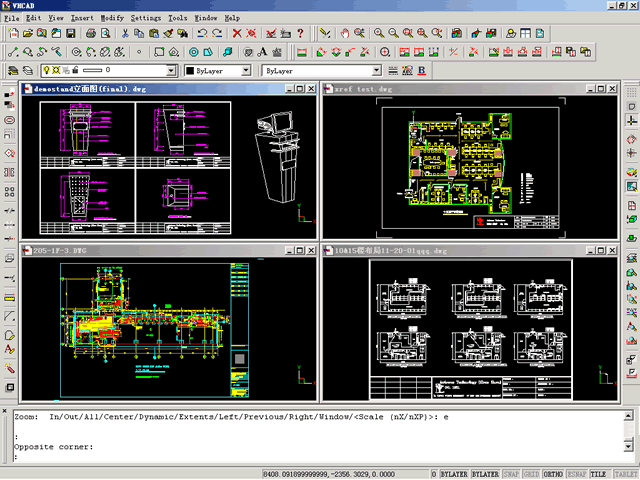Click the lineweight lines icon
Screen dimensions: 640x480
pyautogui.click(x=393, y=71)
